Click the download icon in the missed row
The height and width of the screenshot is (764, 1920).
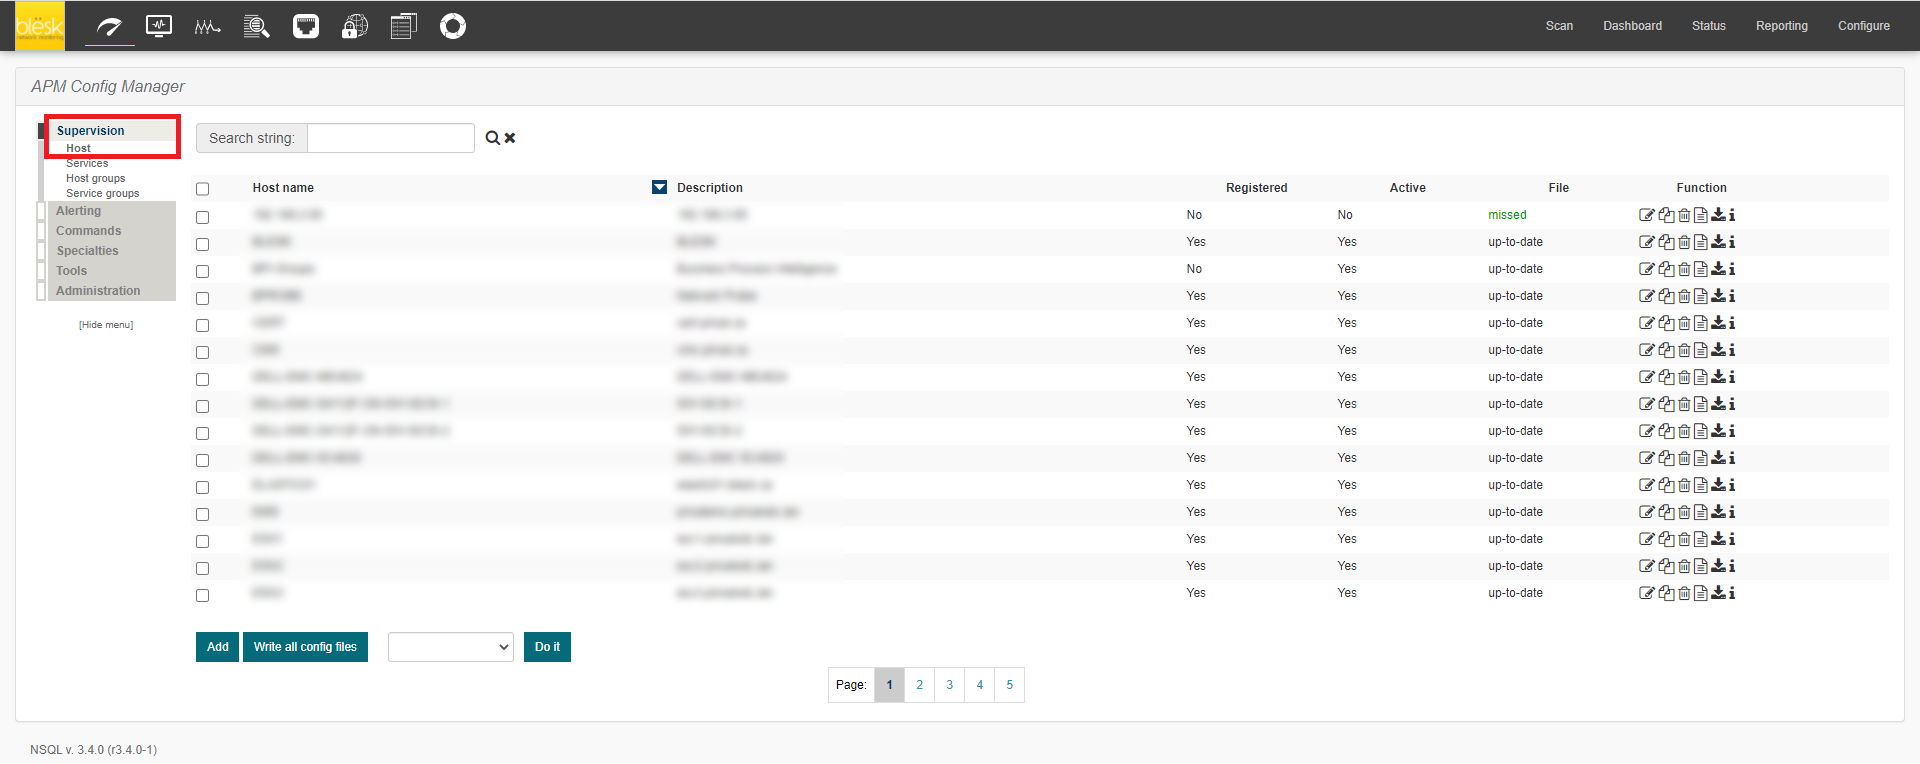coord(1718,215)
